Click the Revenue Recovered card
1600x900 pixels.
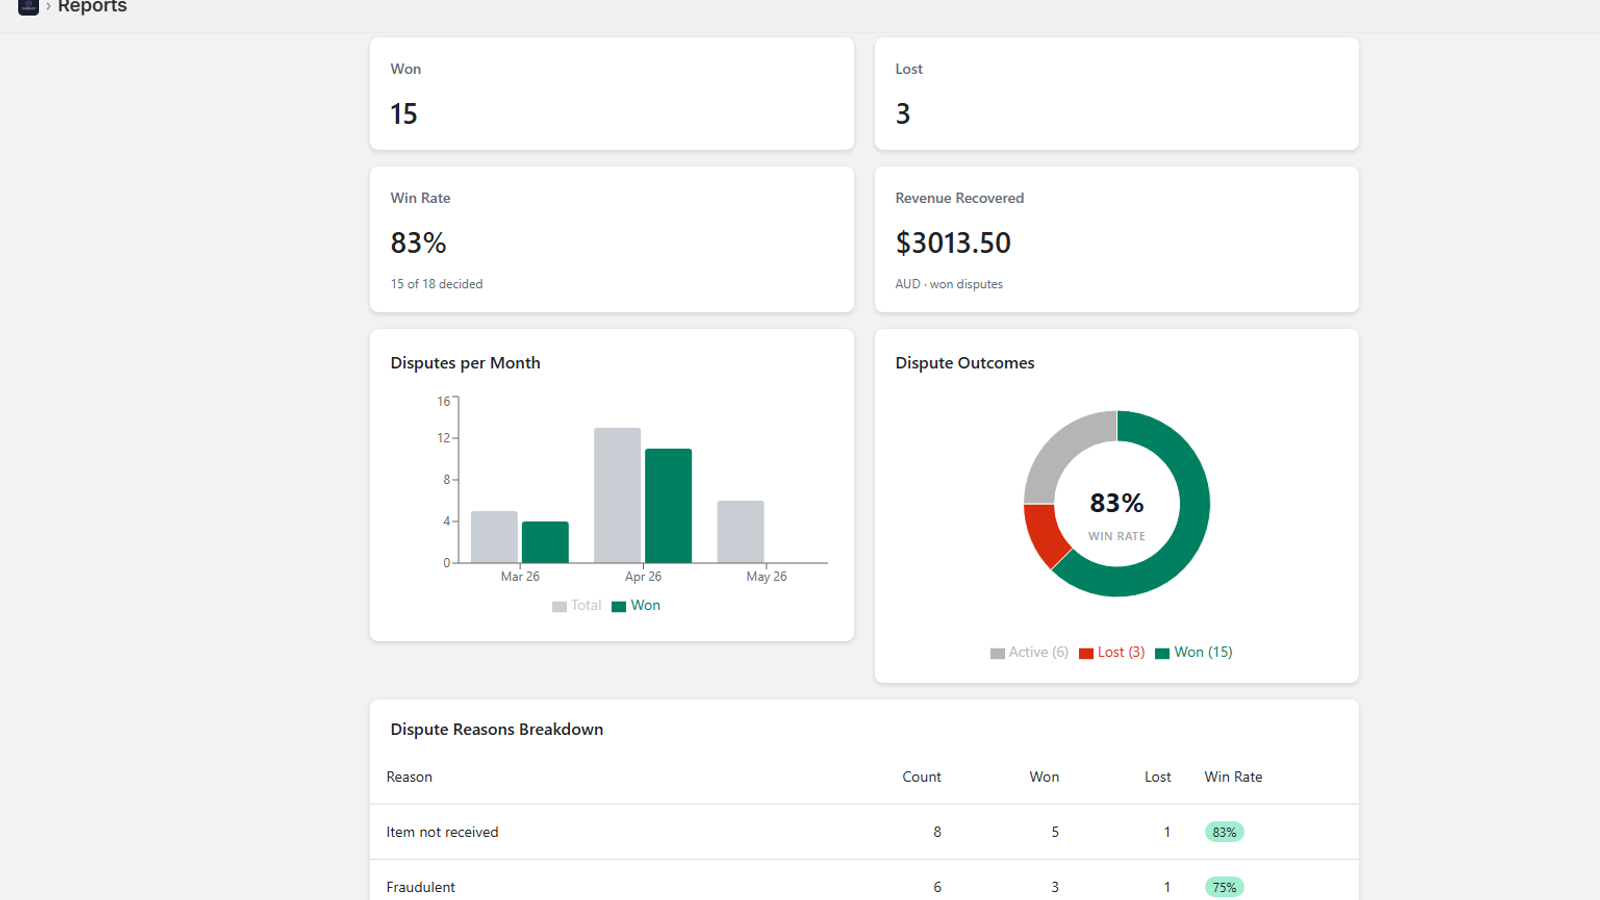pyautogui.click(x=1116, y=240)
